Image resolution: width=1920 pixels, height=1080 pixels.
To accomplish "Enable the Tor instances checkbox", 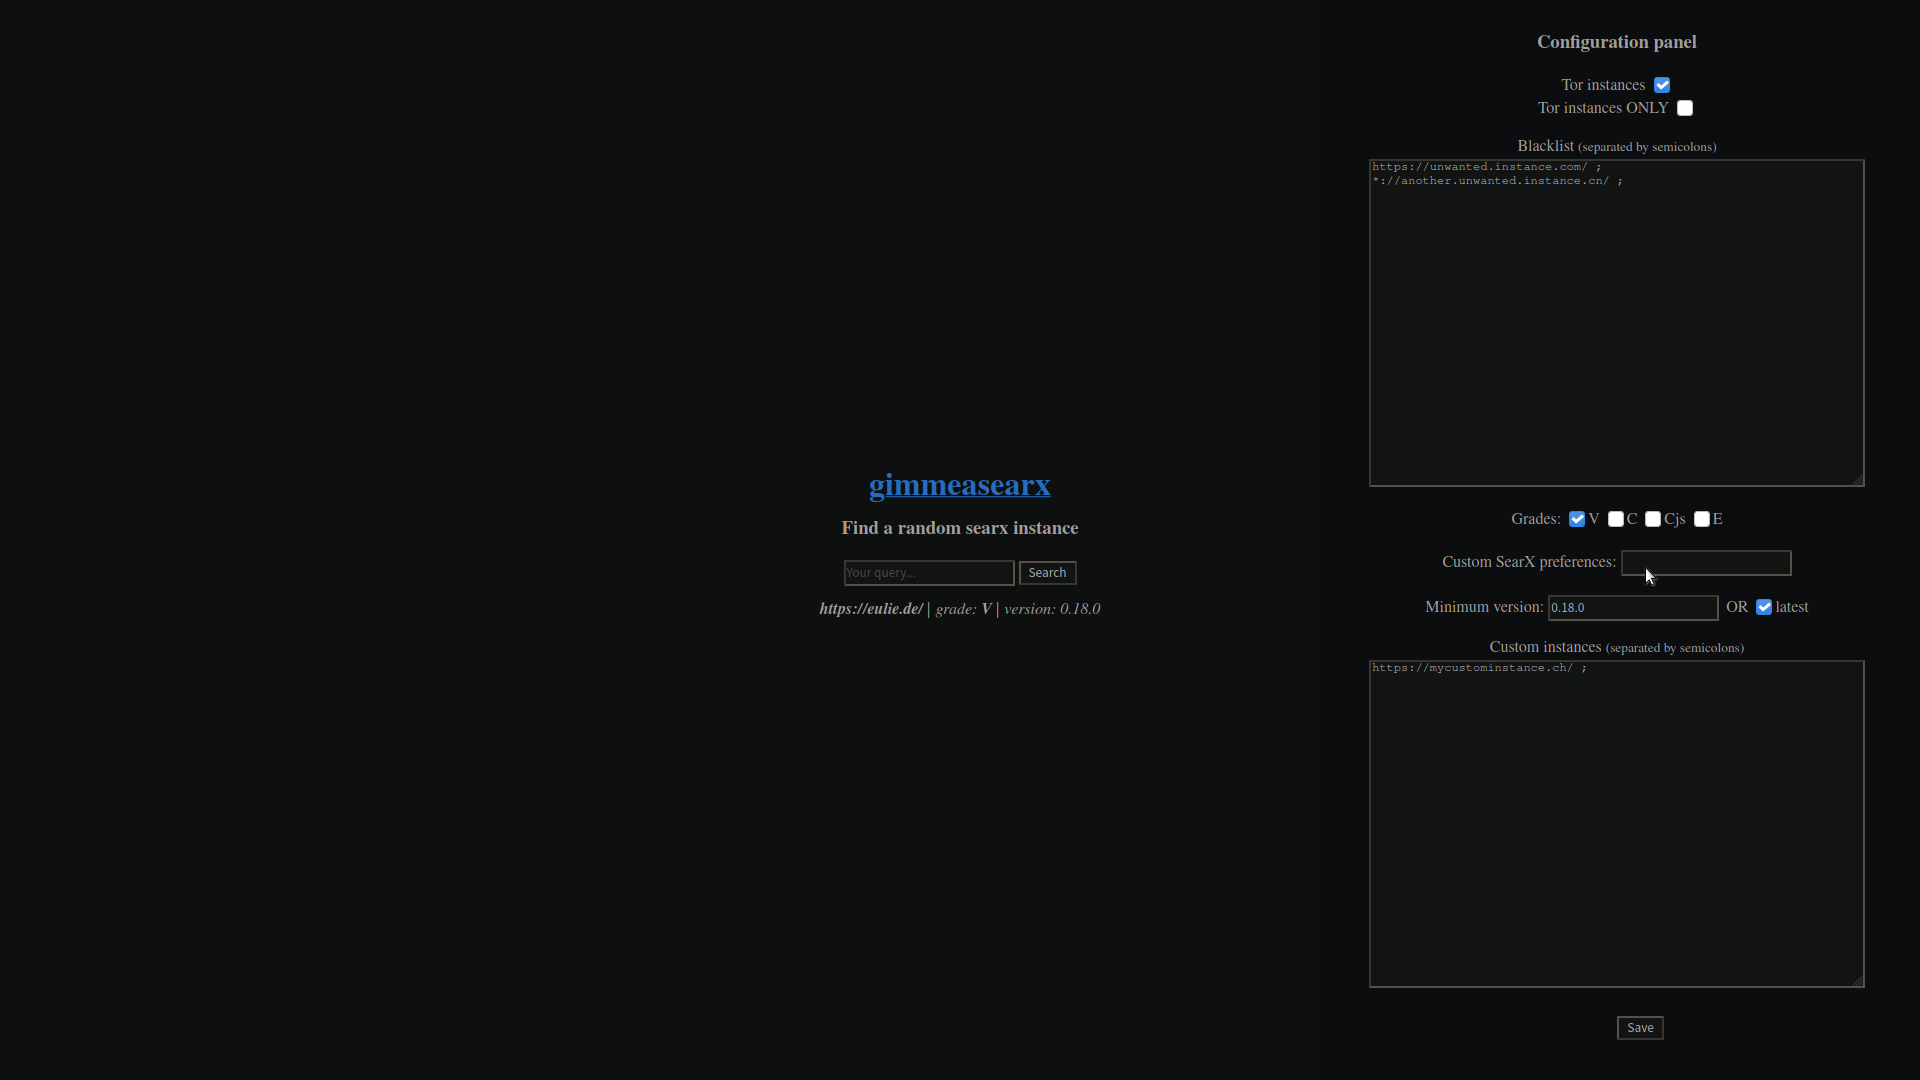I will (1662, 85).
